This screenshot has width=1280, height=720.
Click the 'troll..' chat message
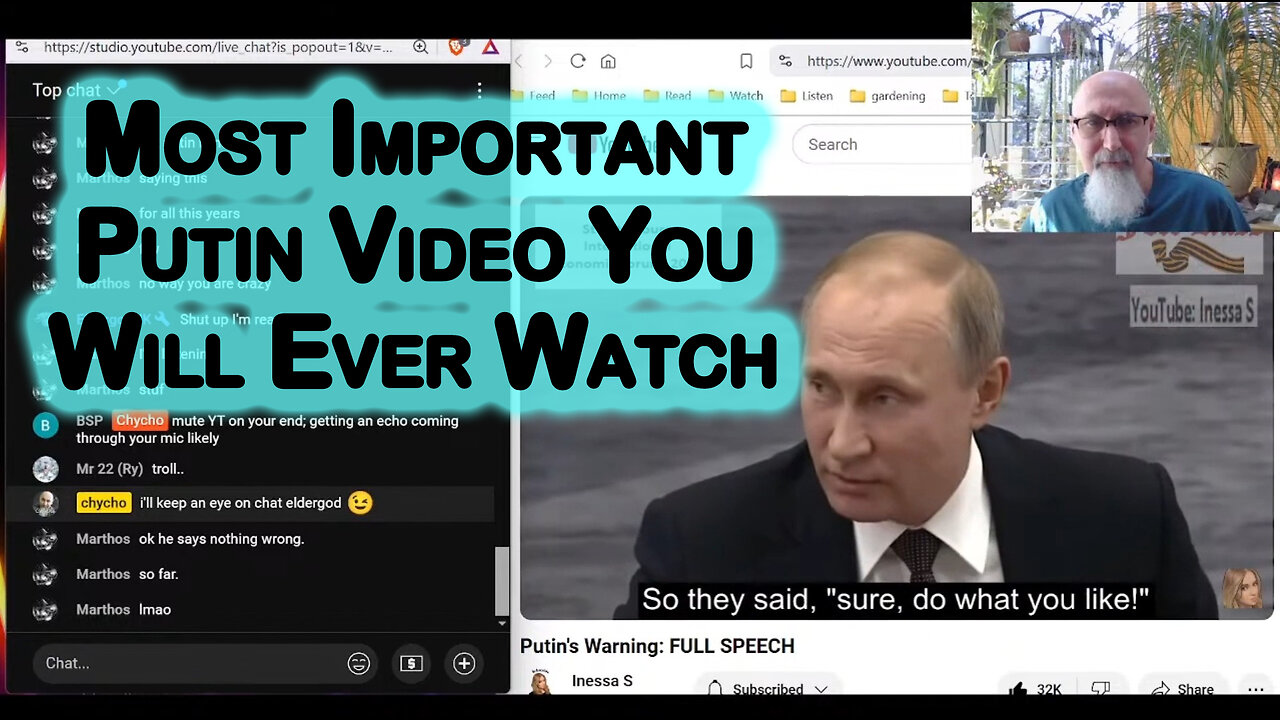(x=167, y=468)
